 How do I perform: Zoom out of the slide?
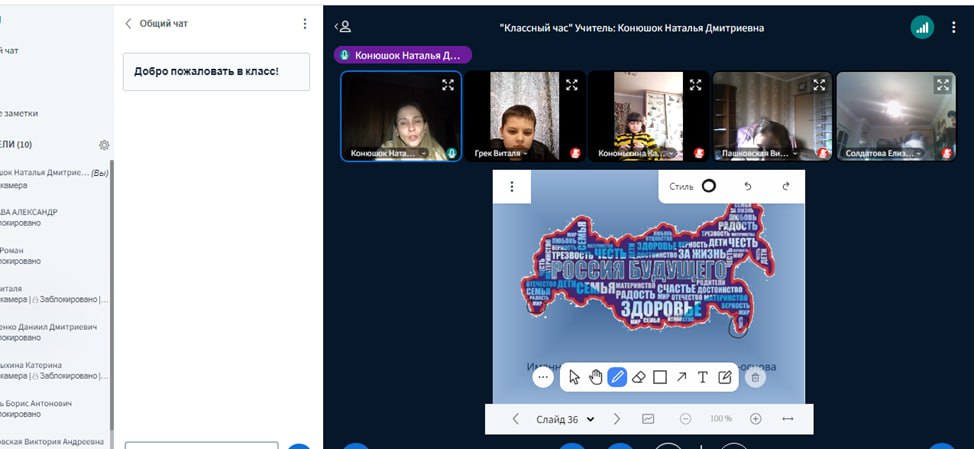(x=686, y=419)
